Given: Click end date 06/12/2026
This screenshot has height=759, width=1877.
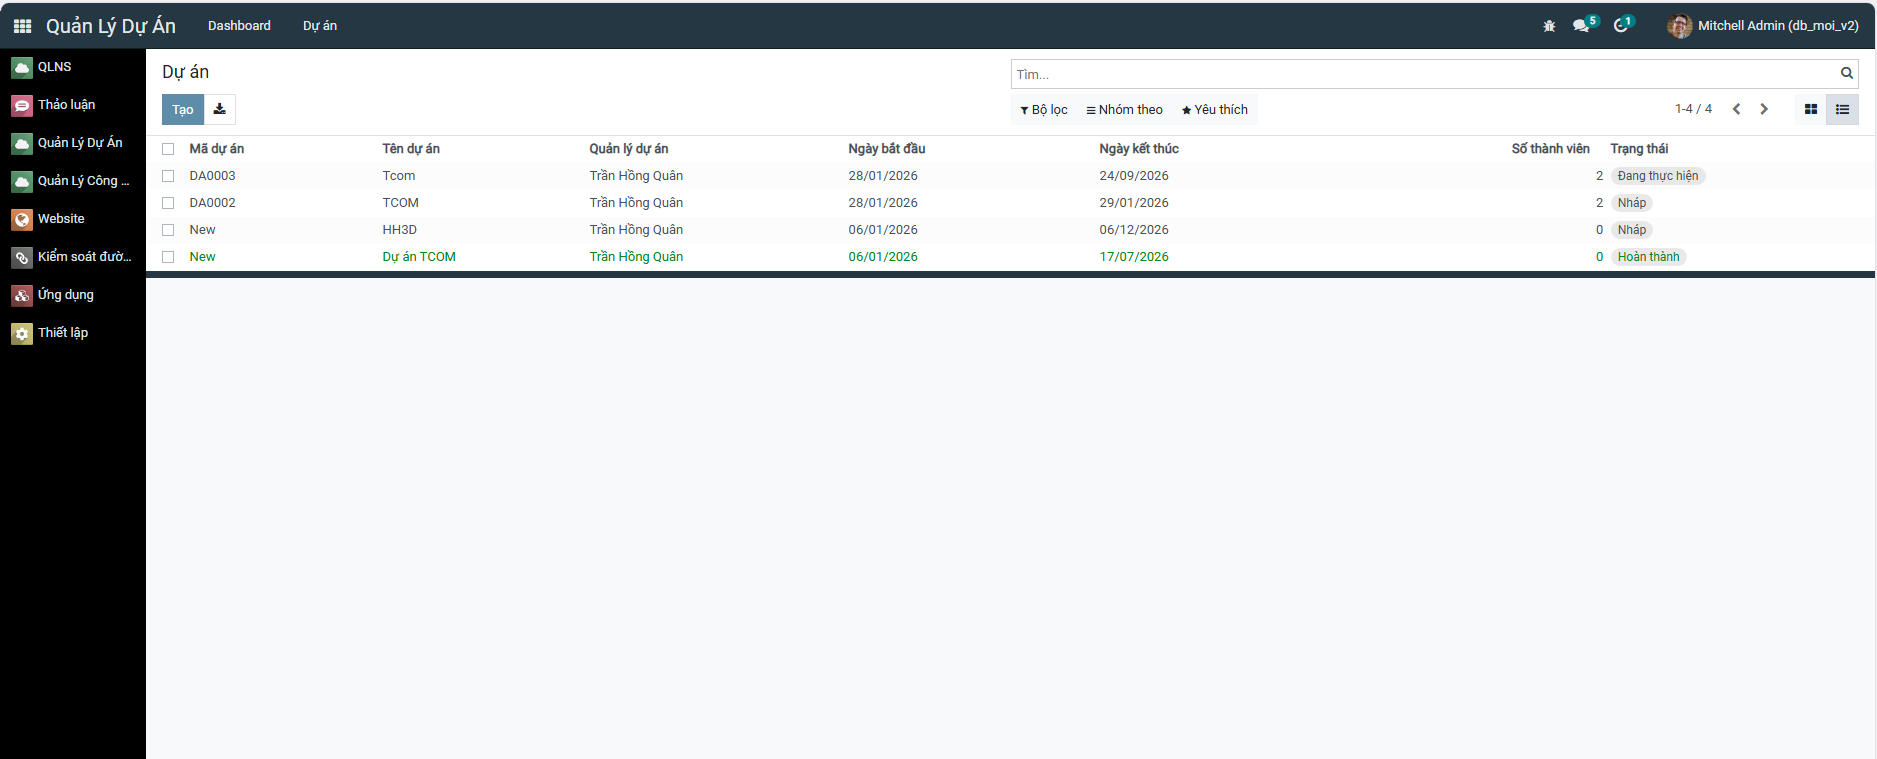Looking at the screenshot, I should 1134,230.
